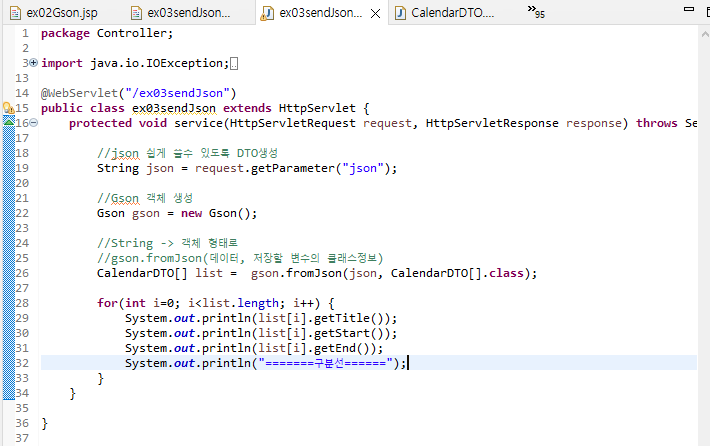Click HttpServletRequest parameter type
This screenshot has height=446, width=710.
pos(293,123)
